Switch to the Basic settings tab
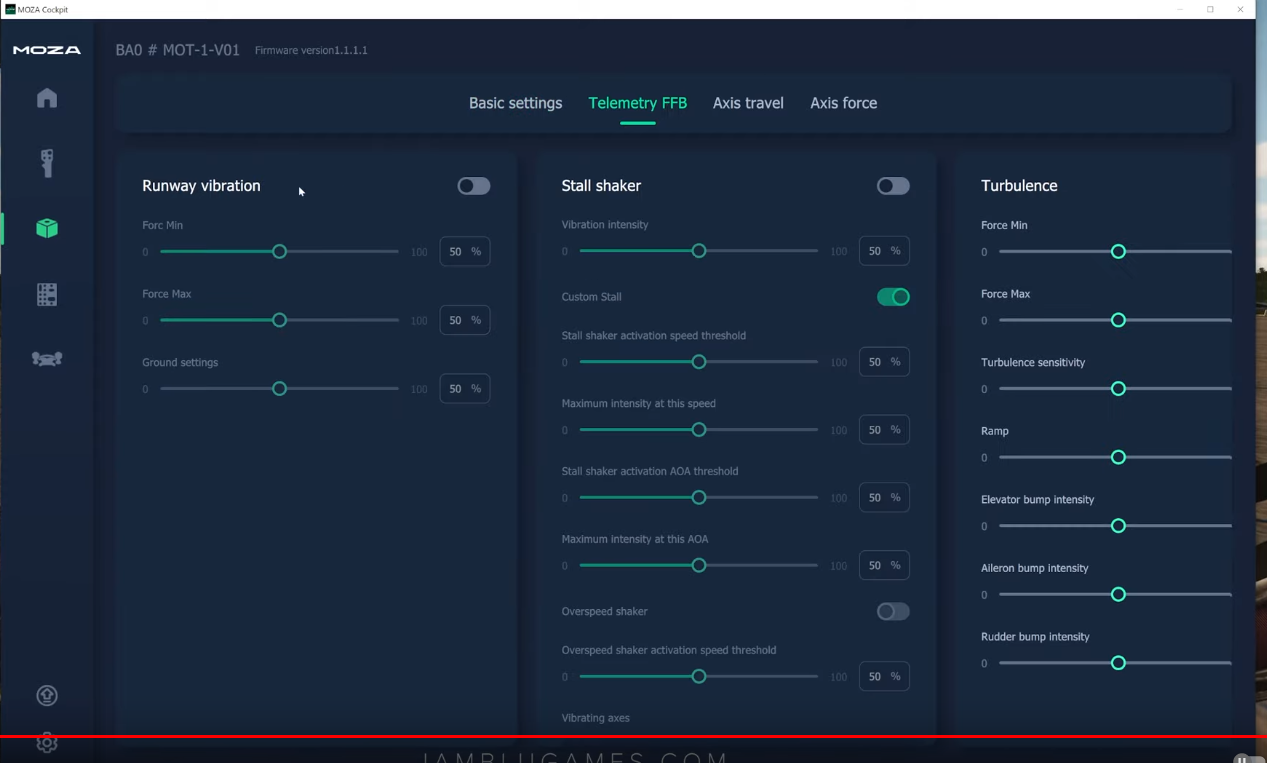Viewport: 1267px width, 763px height. 515,103
